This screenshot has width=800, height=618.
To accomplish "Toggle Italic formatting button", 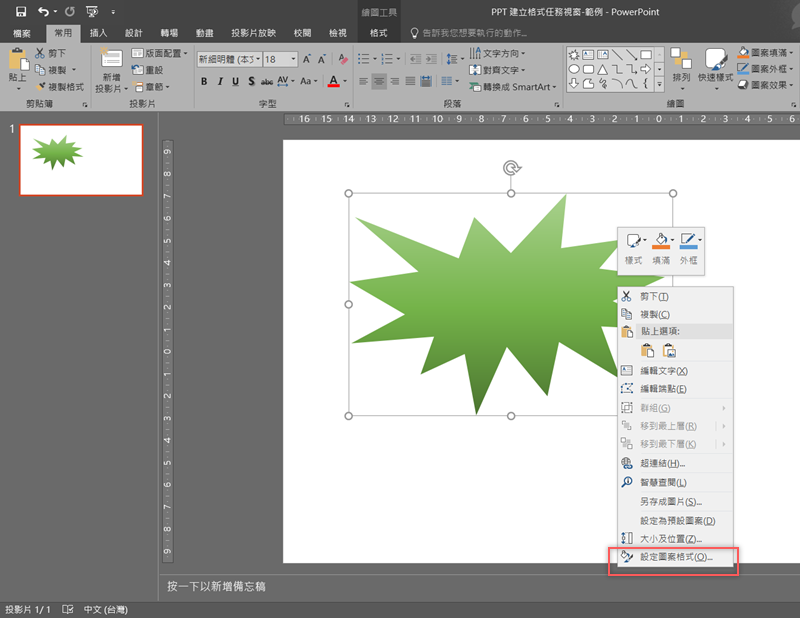I will [219, 82].
